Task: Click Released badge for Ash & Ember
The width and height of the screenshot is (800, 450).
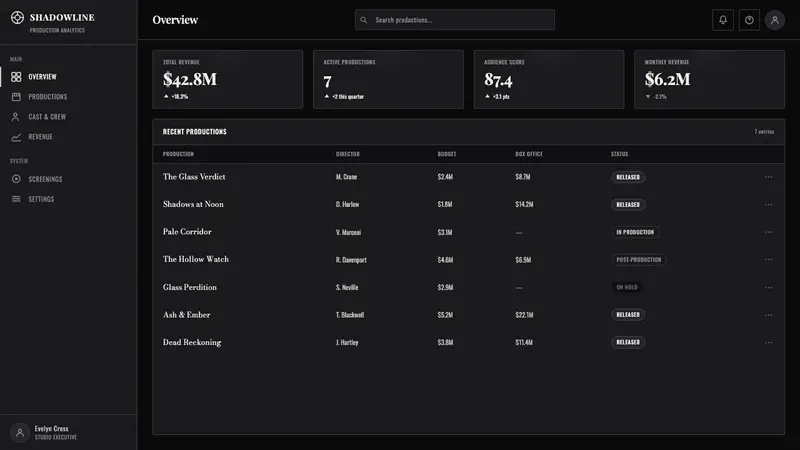Action: (628, 315)
